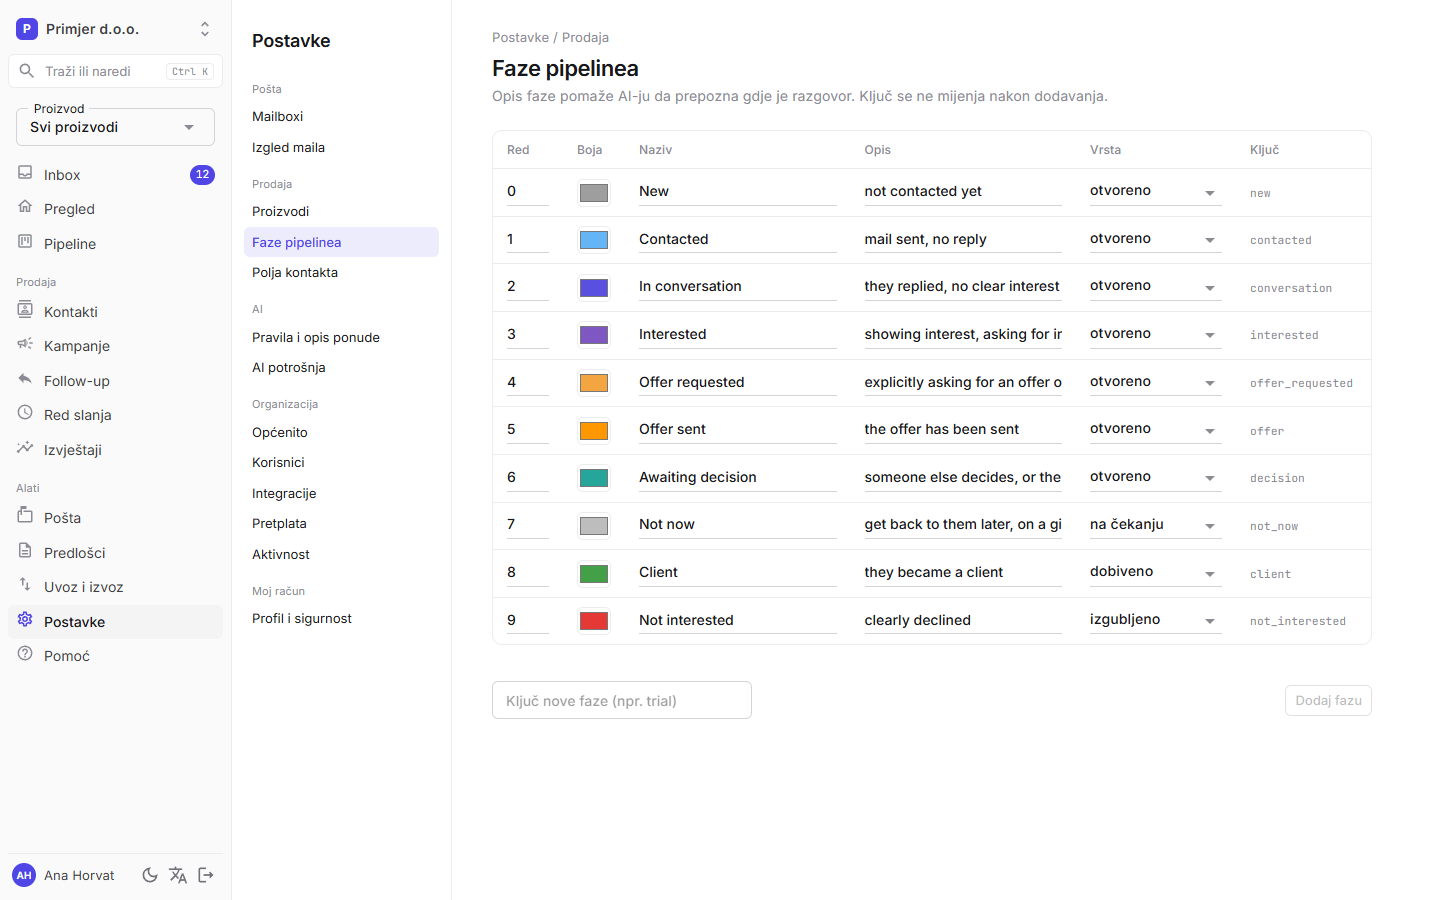Open Mailboxi settings section
The image size is (1440, 900).
pos(341,117)
